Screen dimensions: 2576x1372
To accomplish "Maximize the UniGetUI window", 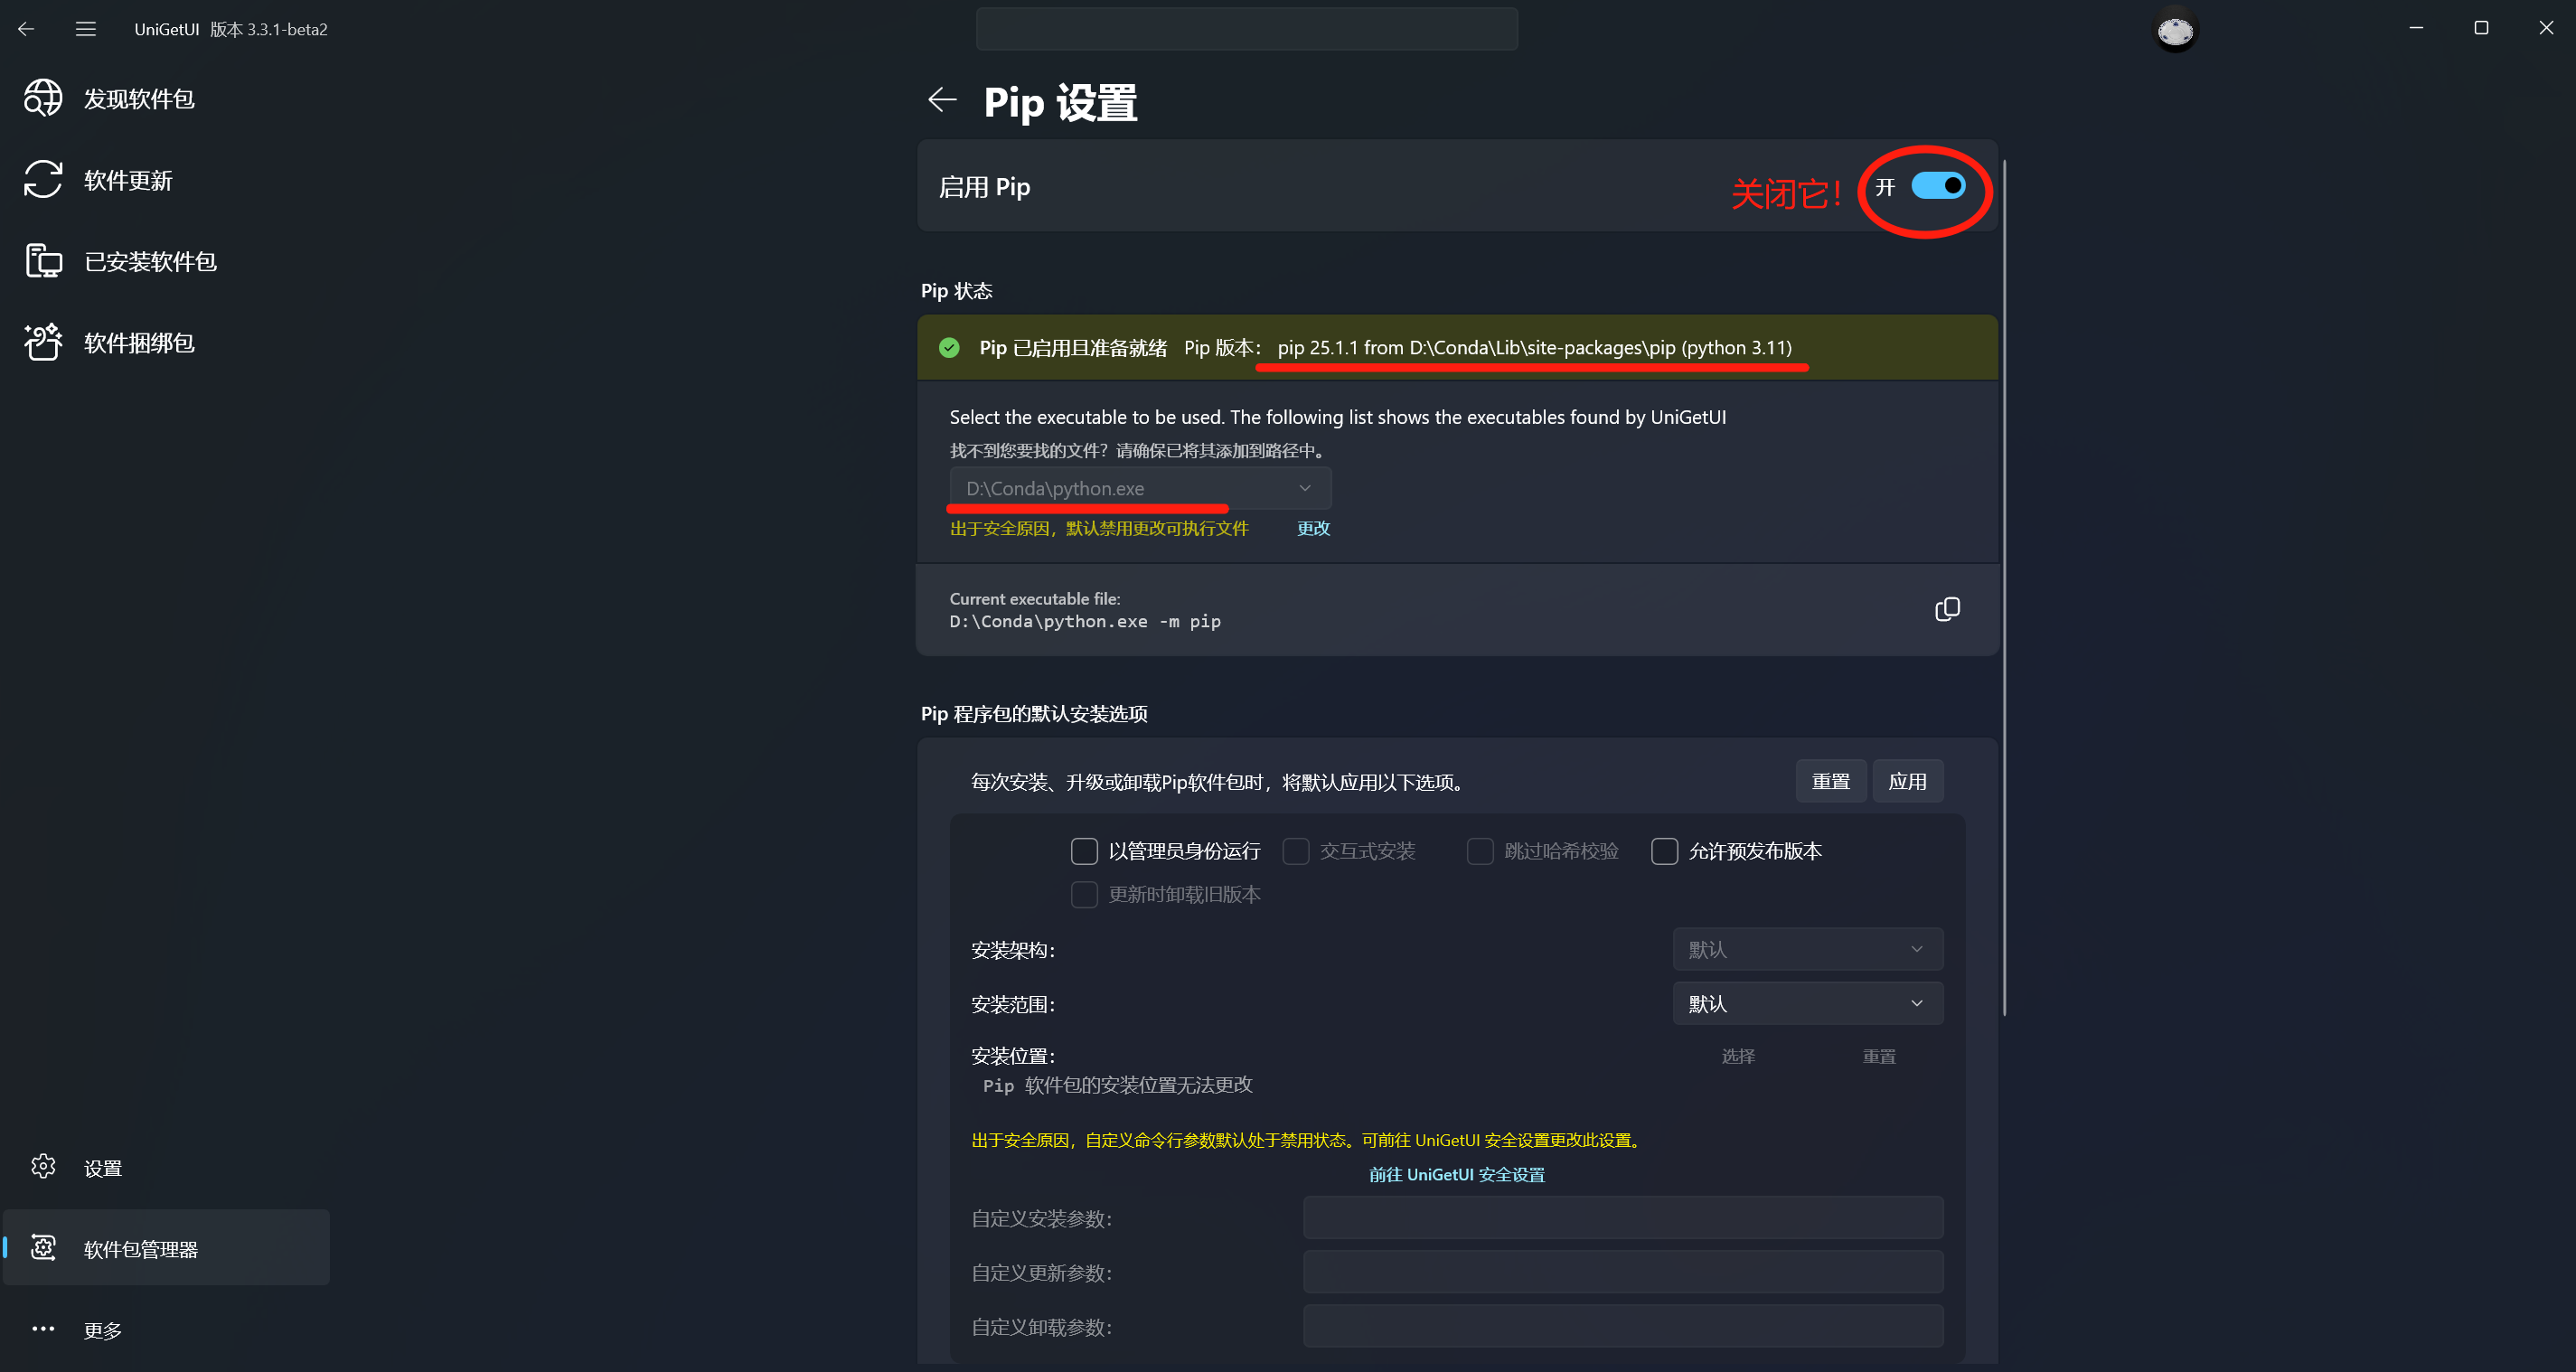I will tap(2481, 28).
